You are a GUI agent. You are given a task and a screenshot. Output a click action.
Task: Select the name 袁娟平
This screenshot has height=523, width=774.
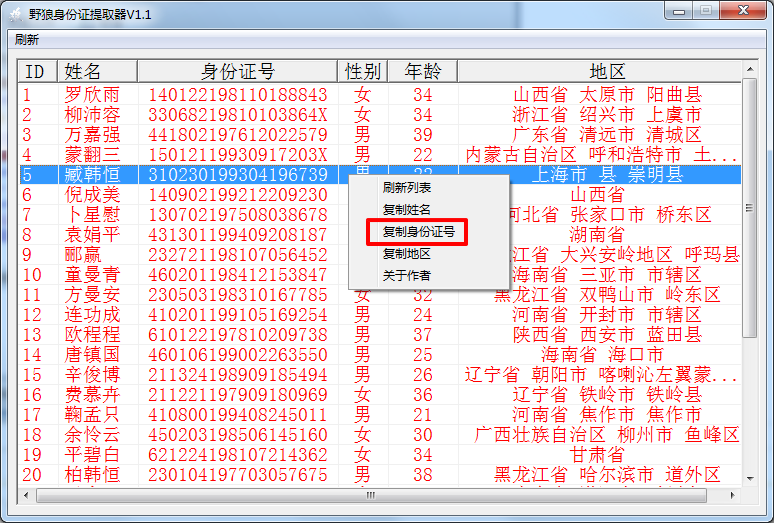click(92, 234)
